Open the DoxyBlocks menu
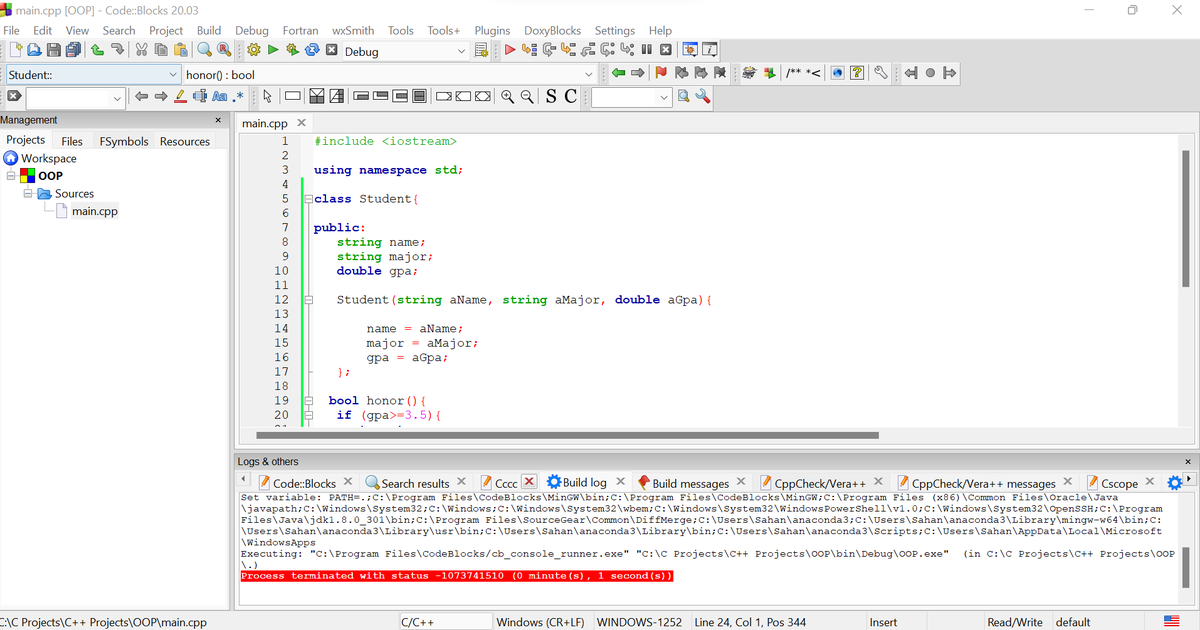1200x630 pixels. point(554,30)
